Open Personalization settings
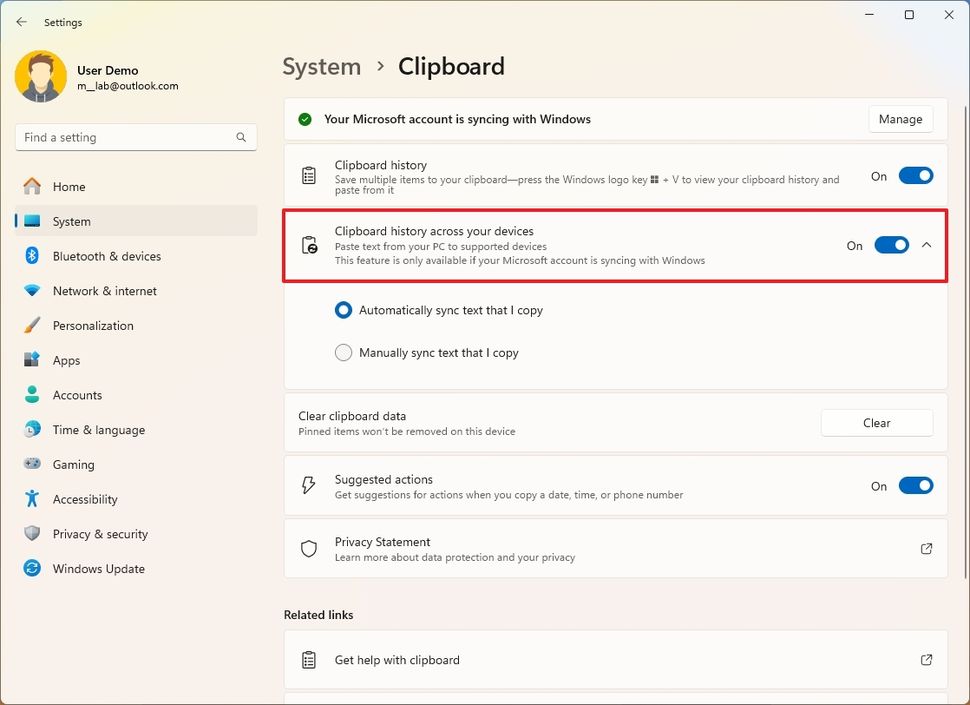Image resolution: width=970 pixels, height=705 pixels. [x=92, y=325]
